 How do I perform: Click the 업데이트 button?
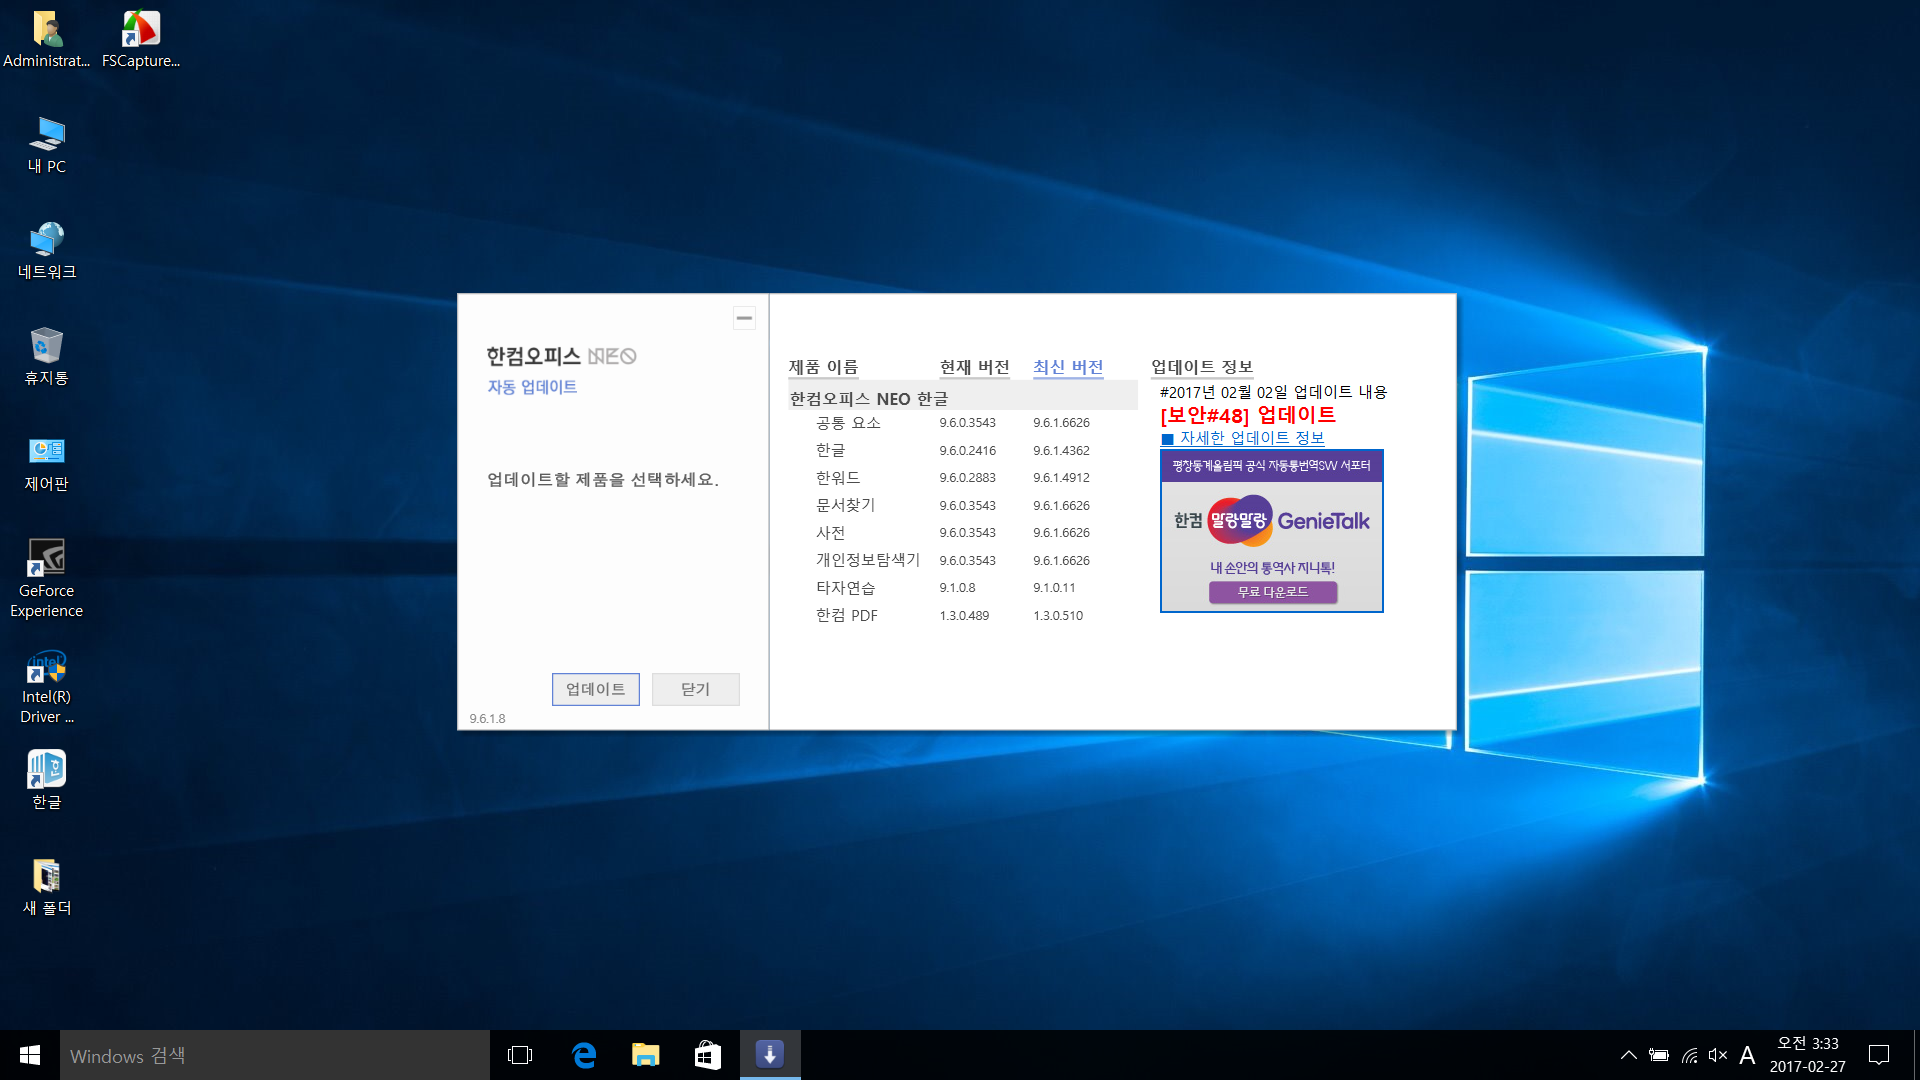pos(595,689)
